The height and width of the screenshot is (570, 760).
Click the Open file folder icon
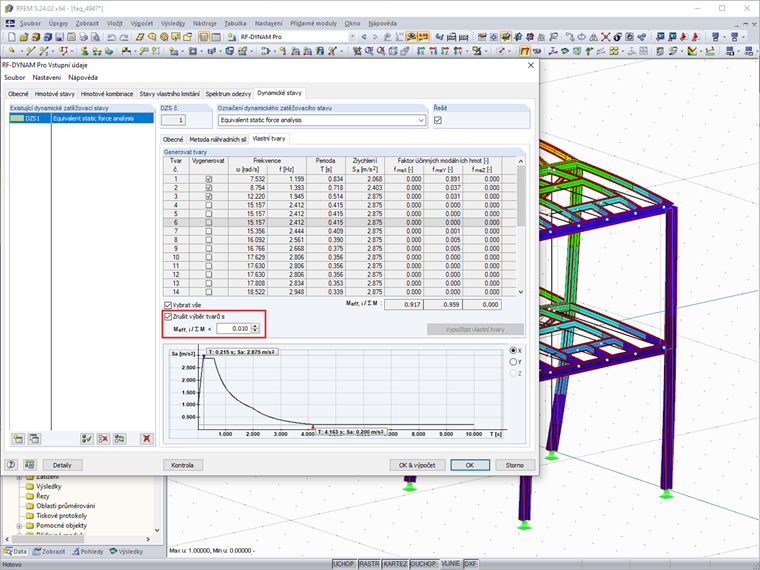24,37
